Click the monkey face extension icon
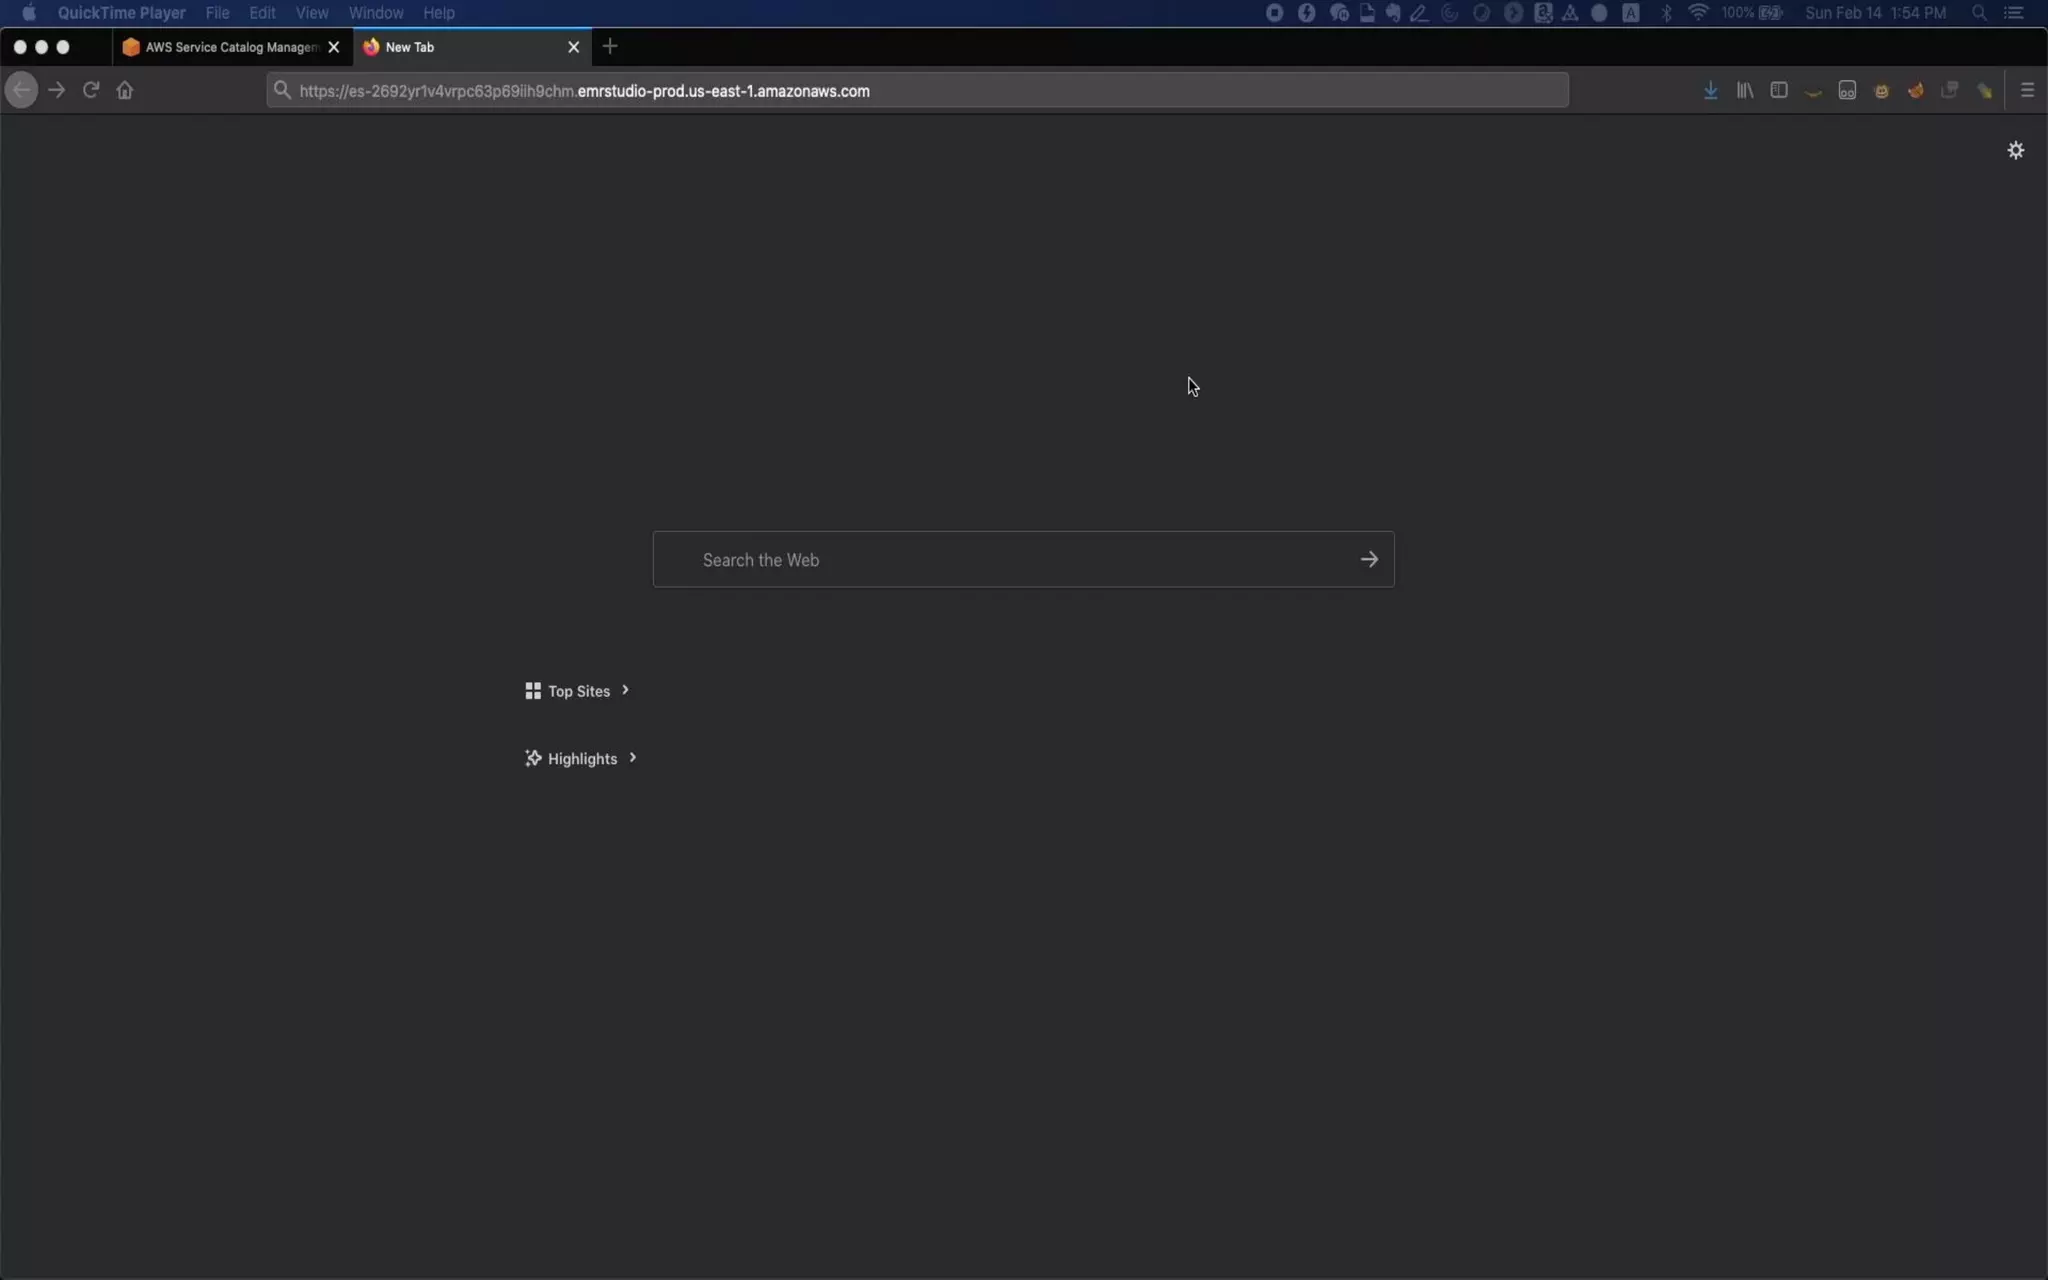The height and width of the screenshot is (1280, 2048). click(x=1881, y=91)
